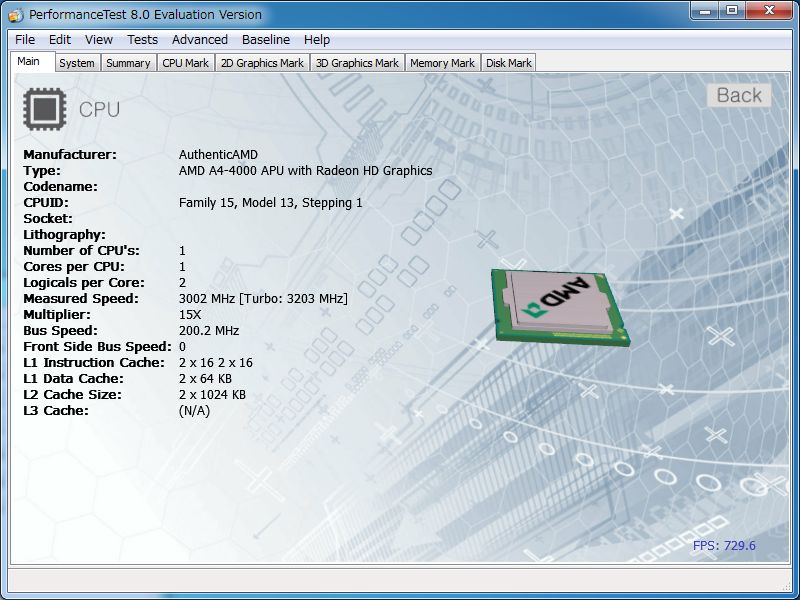Click the 'Measured Speed:' label
The height and width of the screenshot is (600, 800).
[81, 298]
